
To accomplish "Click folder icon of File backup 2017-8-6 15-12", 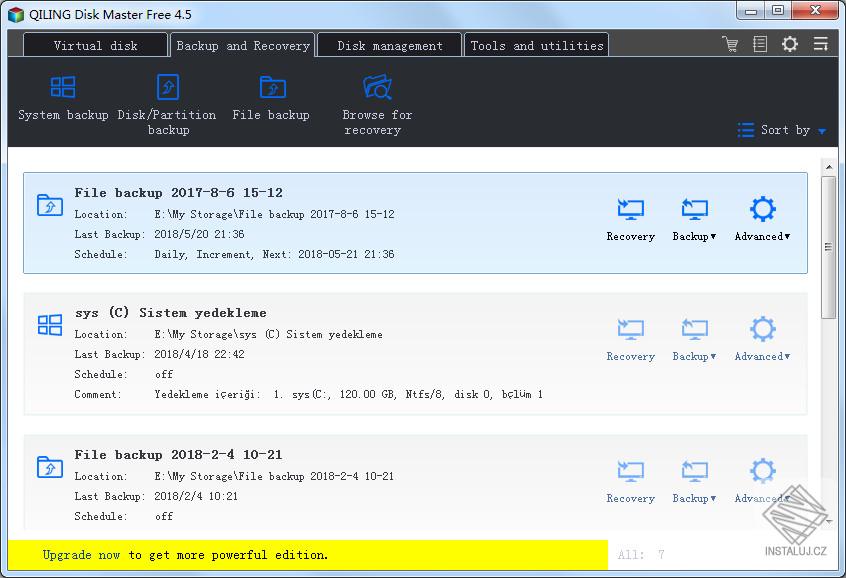I will [50, 205].
